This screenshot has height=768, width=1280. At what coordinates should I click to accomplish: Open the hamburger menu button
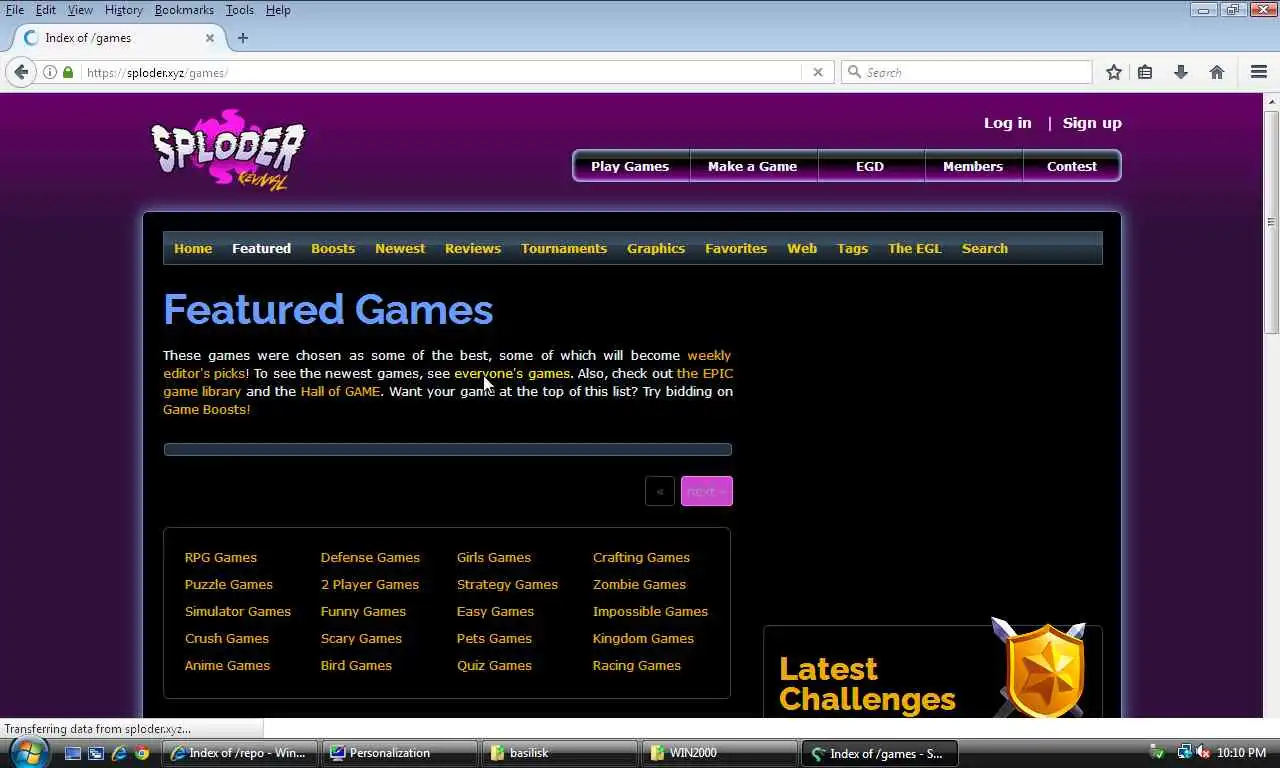pyautogui.click(x=1259, y=72)
